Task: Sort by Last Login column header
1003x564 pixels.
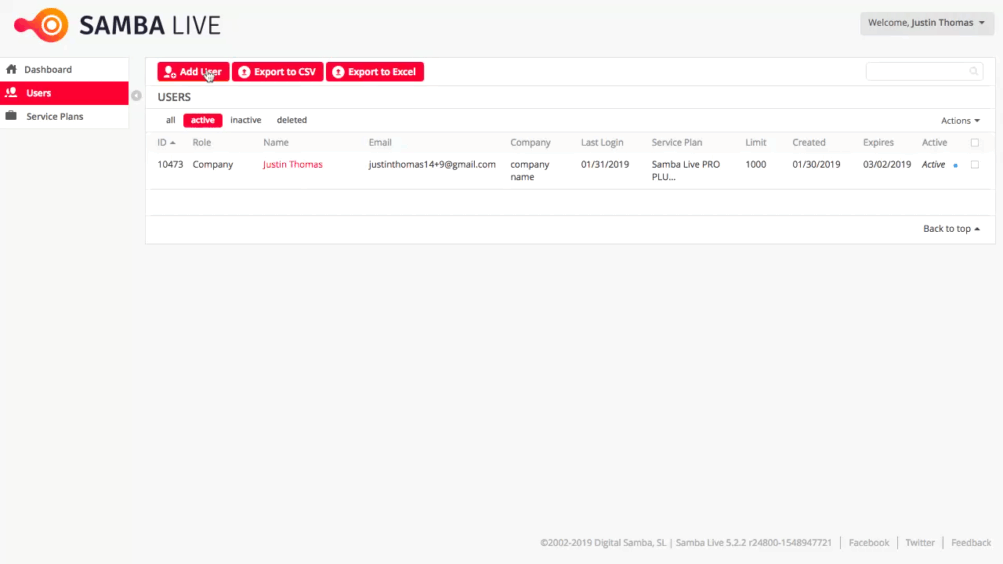Action: click(602, 143)
